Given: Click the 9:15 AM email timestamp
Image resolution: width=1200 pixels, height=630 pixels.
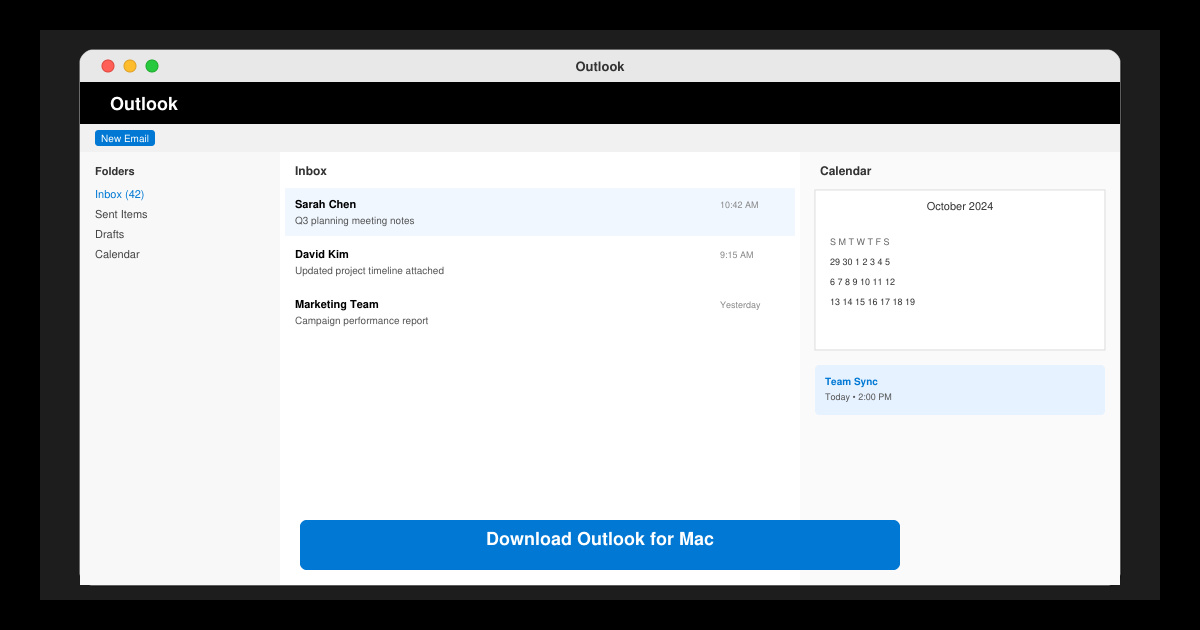Looking at the screenshot, I should coord(737,255).
